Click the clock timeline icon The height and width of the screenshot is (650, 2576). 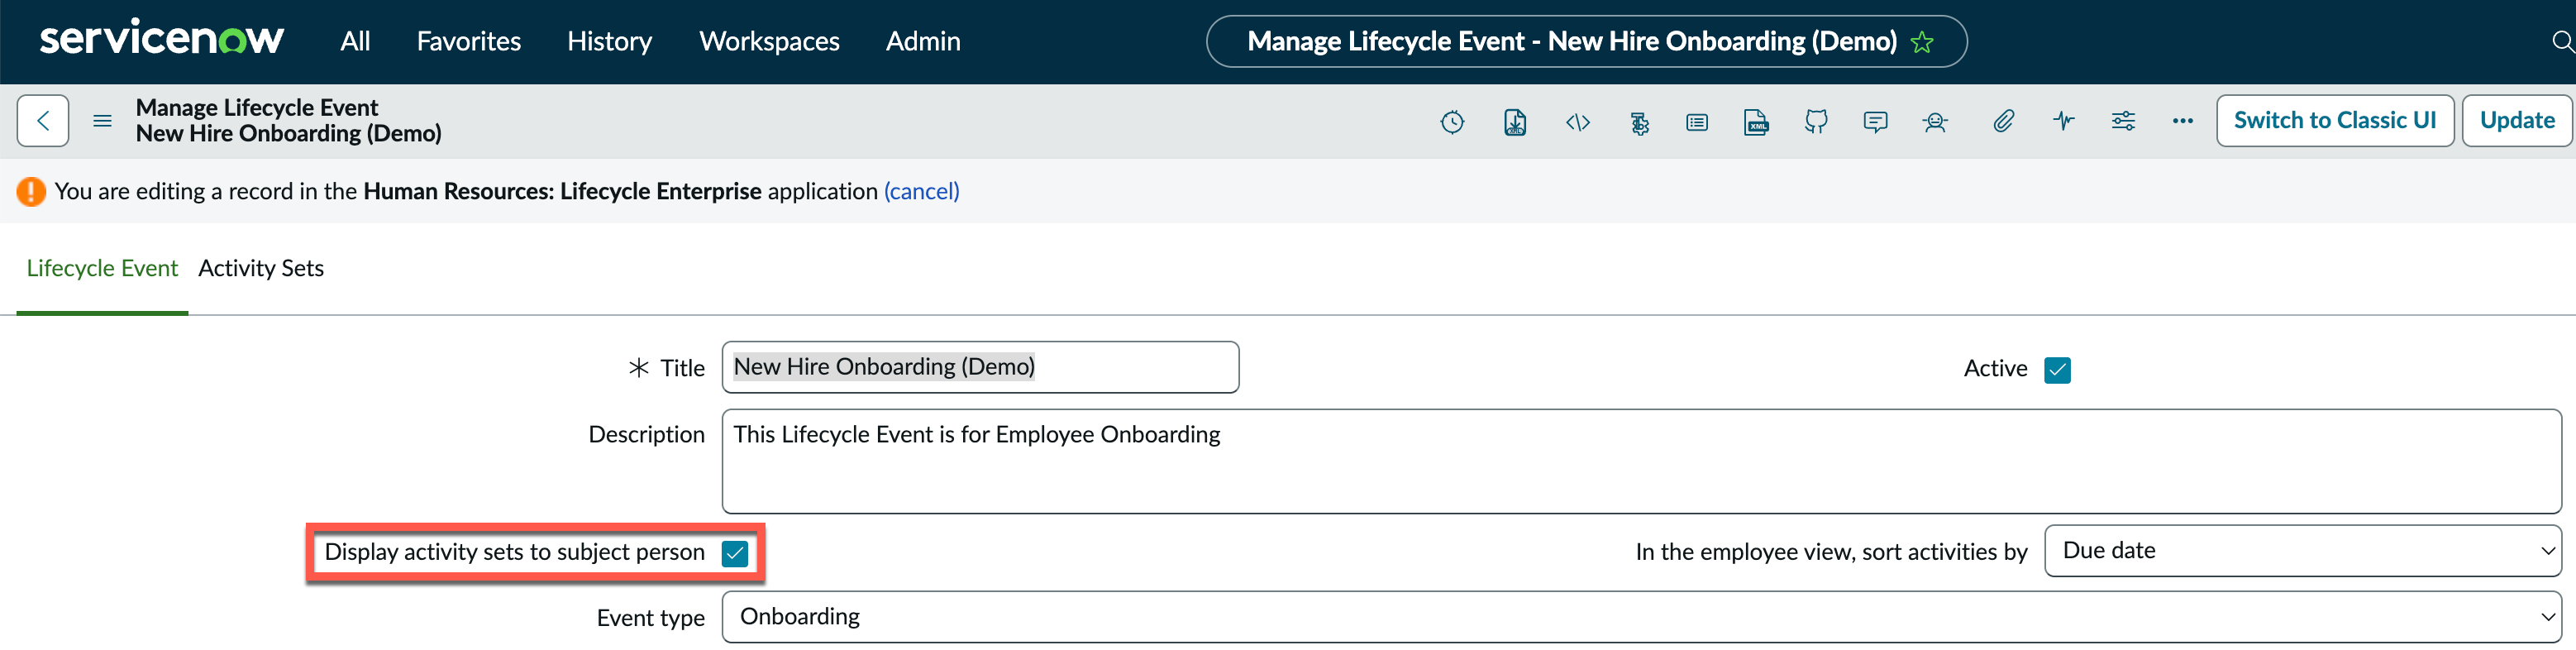pyautogui.click(x=1452, y=122)
